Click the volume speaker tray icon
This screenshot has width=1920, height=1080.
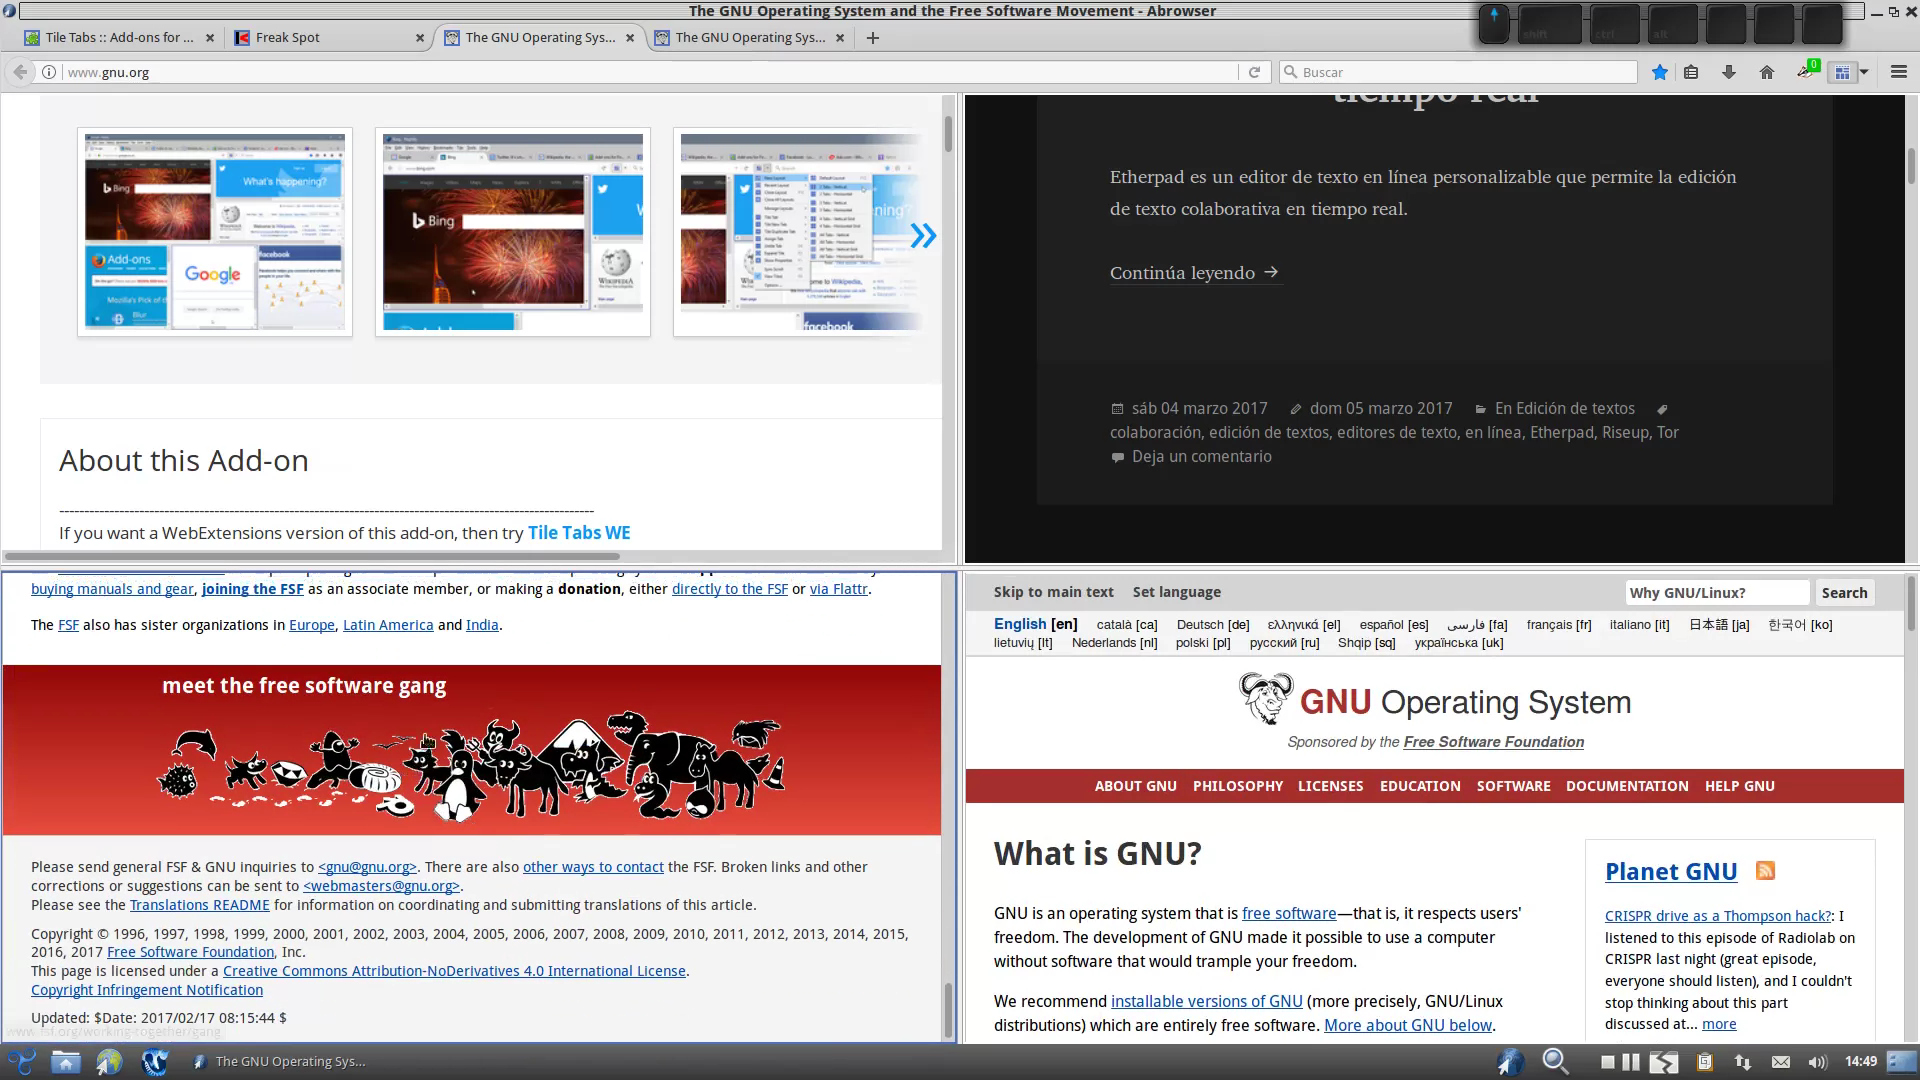1817,1062
